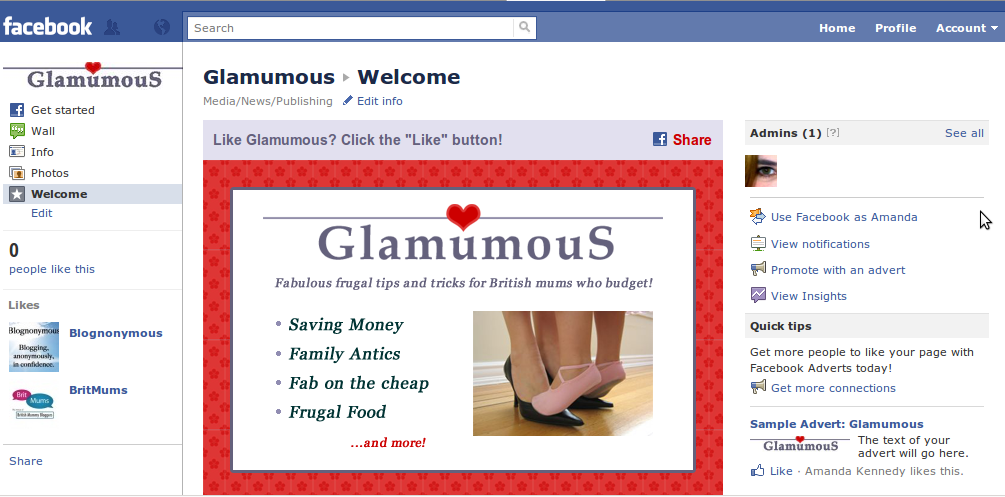Open the Account dropdown menu
Screen dimensions: 1005x497
tap(967, 28)
